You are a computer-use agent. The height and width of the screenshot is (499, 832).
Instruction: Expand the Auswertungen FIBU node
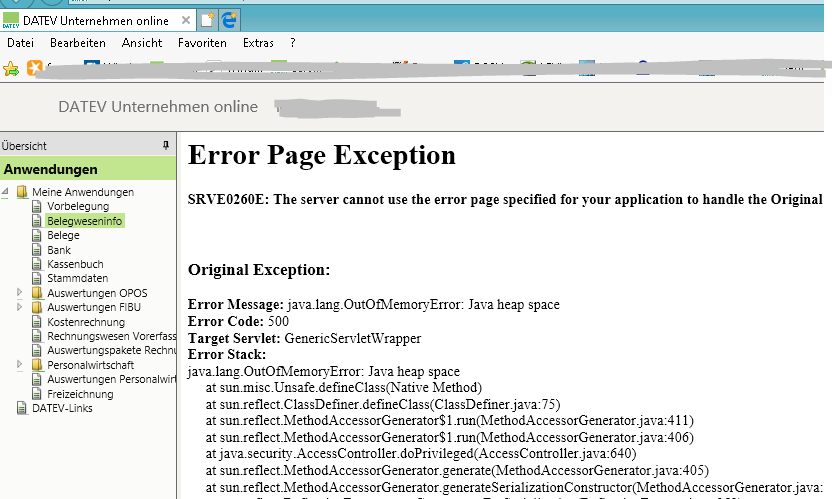[x=20, y=306]
